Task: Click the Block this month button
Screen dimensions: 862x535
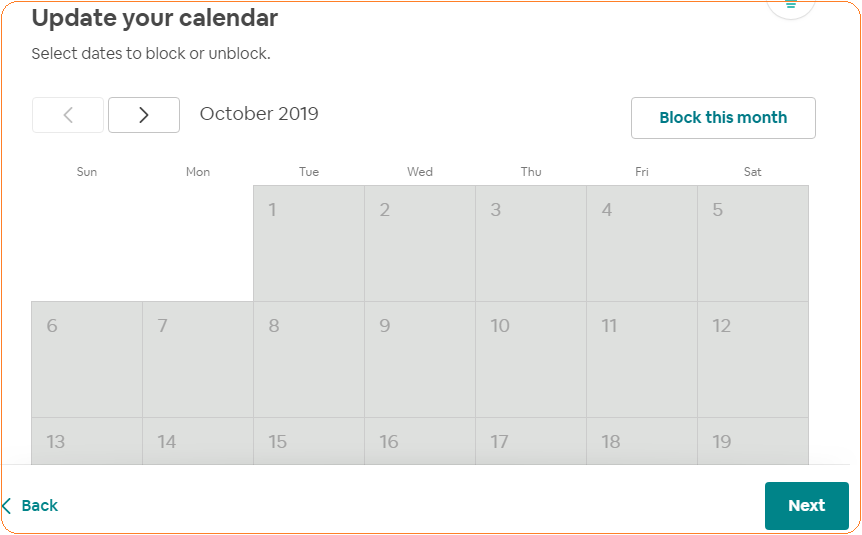Action: click(x=723, y=118)
